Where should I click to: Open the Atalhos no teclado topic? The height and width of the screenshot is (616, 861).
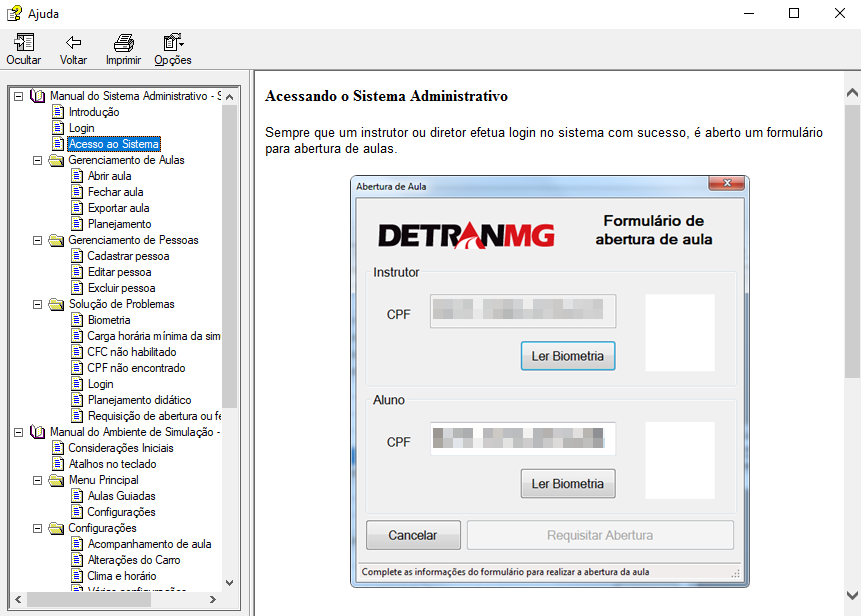112,464
